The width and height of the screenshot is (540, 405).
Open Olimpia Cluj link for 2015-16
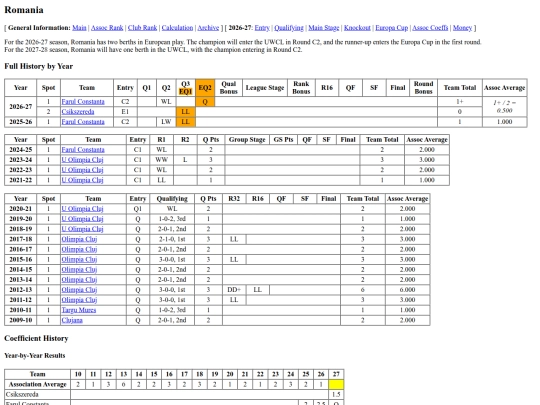(x=79, y=259)
